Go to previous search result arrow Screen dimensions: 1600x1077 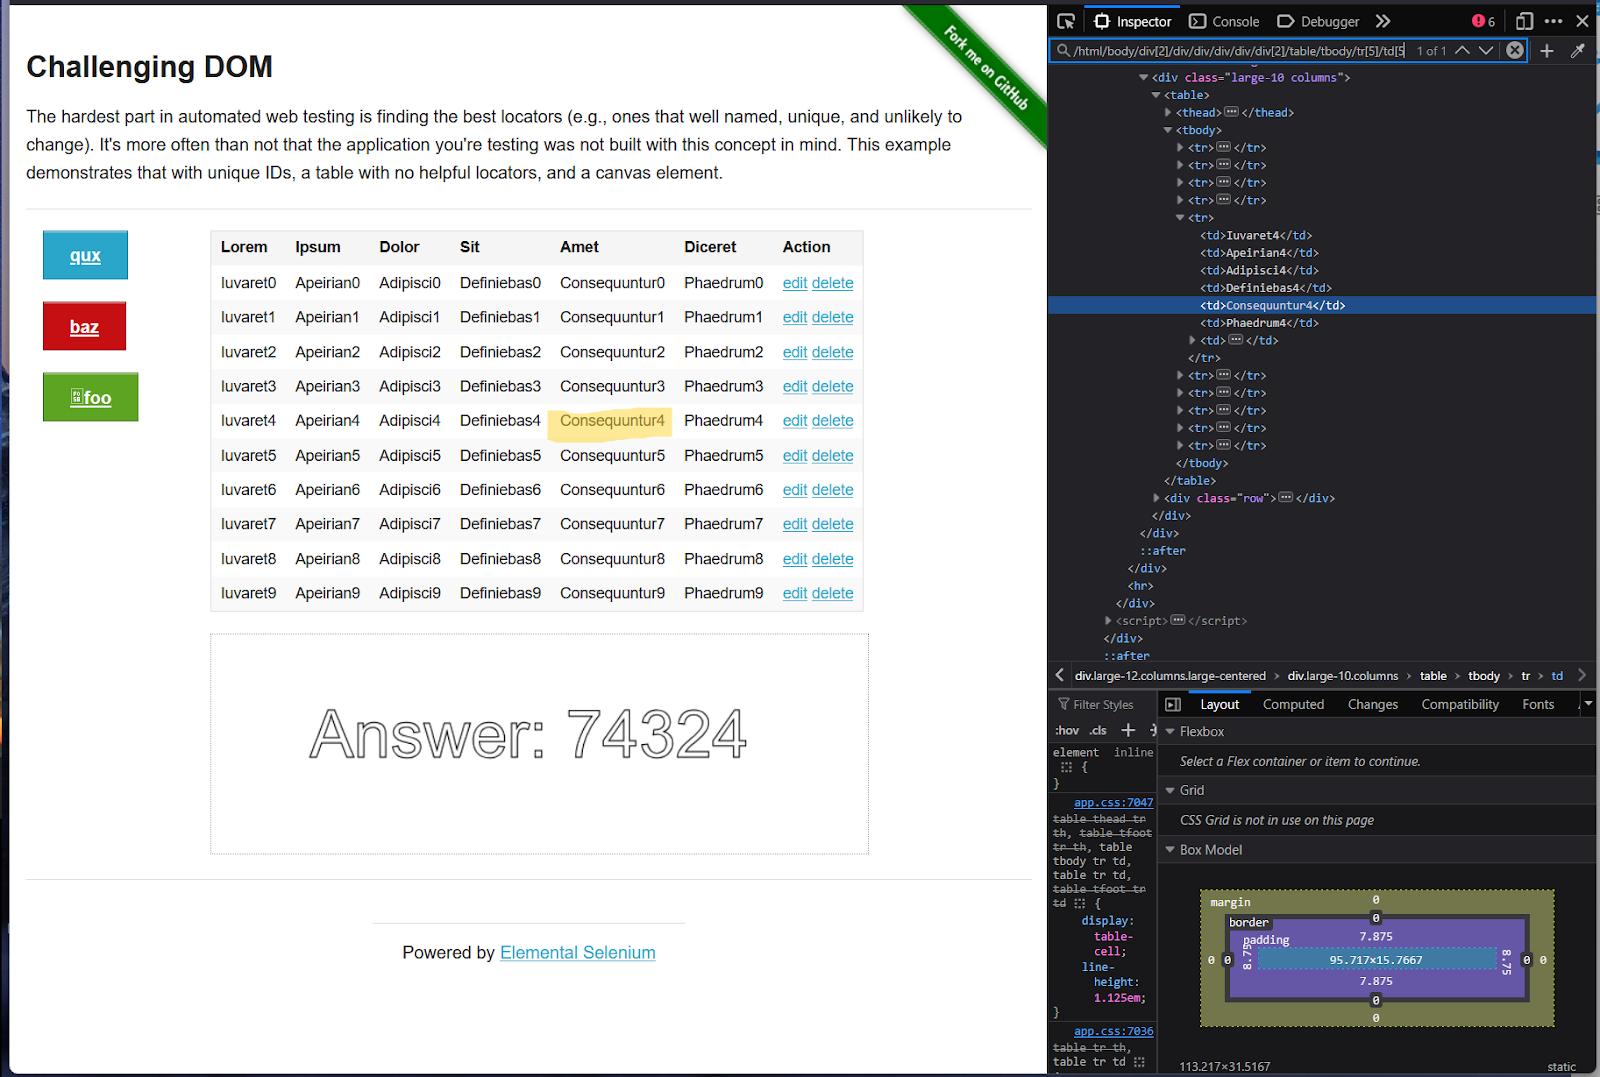click(1462, 50)
